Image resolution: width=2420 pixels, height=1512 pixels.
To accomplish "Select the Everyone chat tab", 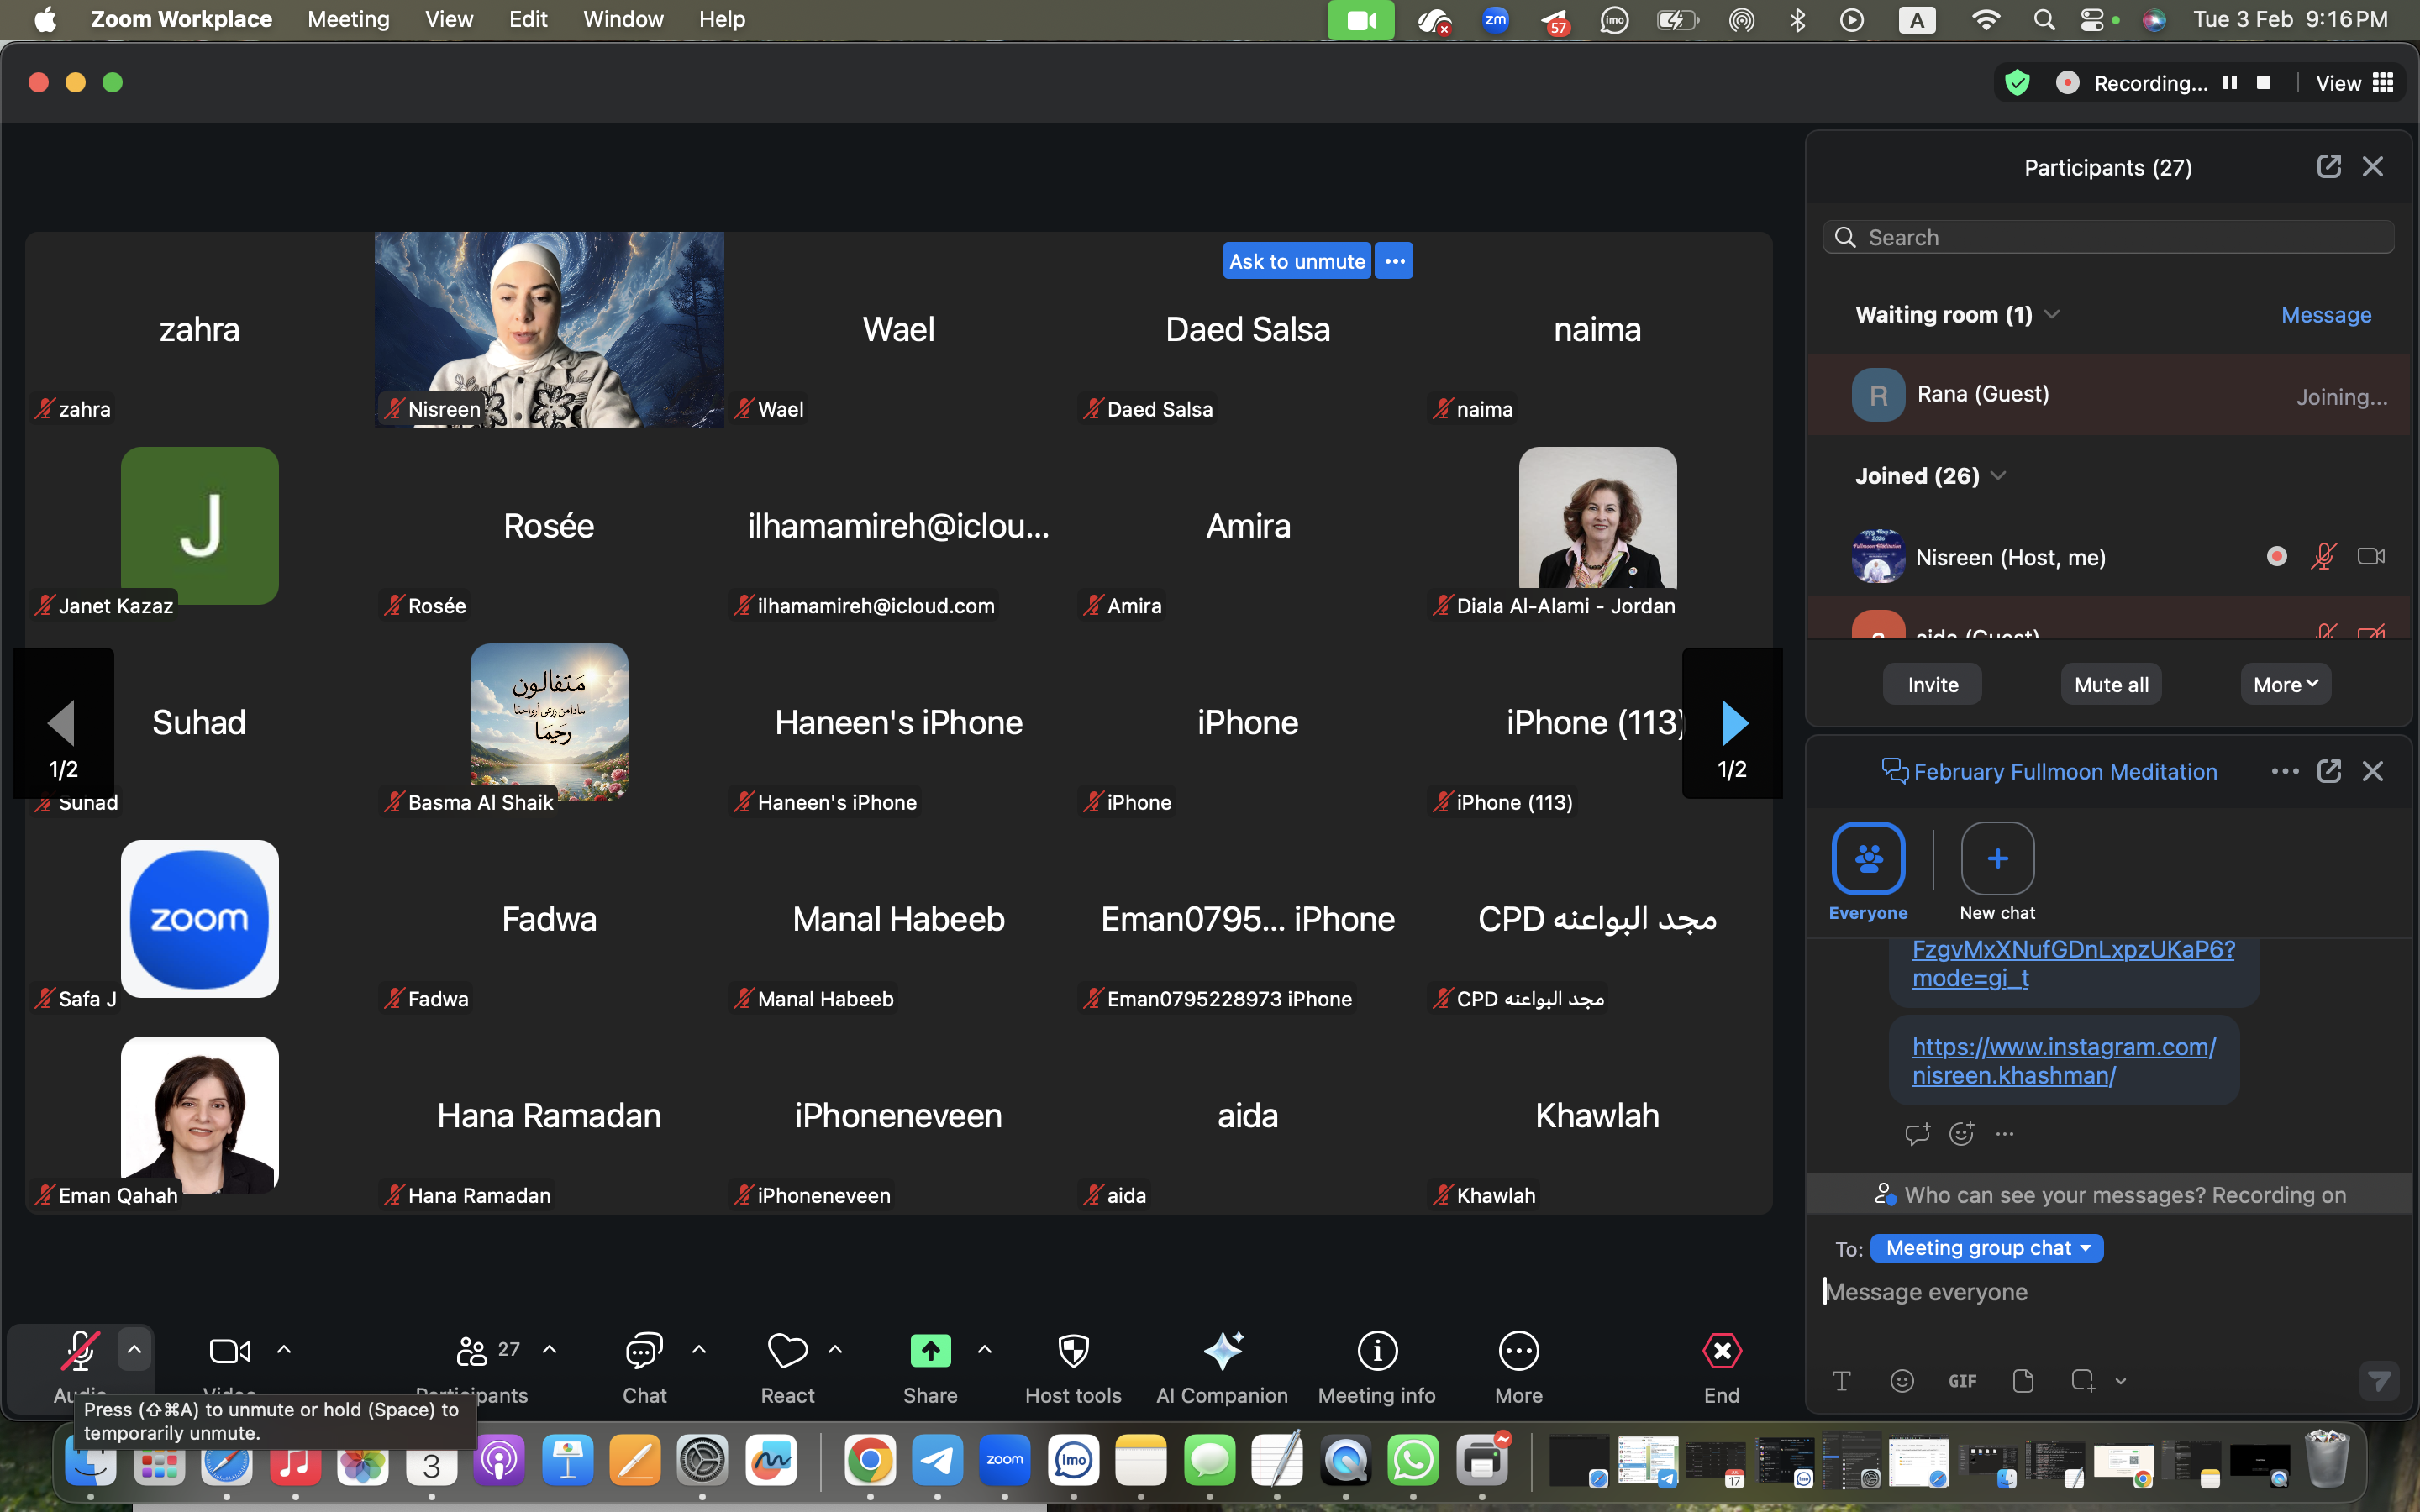I will tap(1867, 859).
